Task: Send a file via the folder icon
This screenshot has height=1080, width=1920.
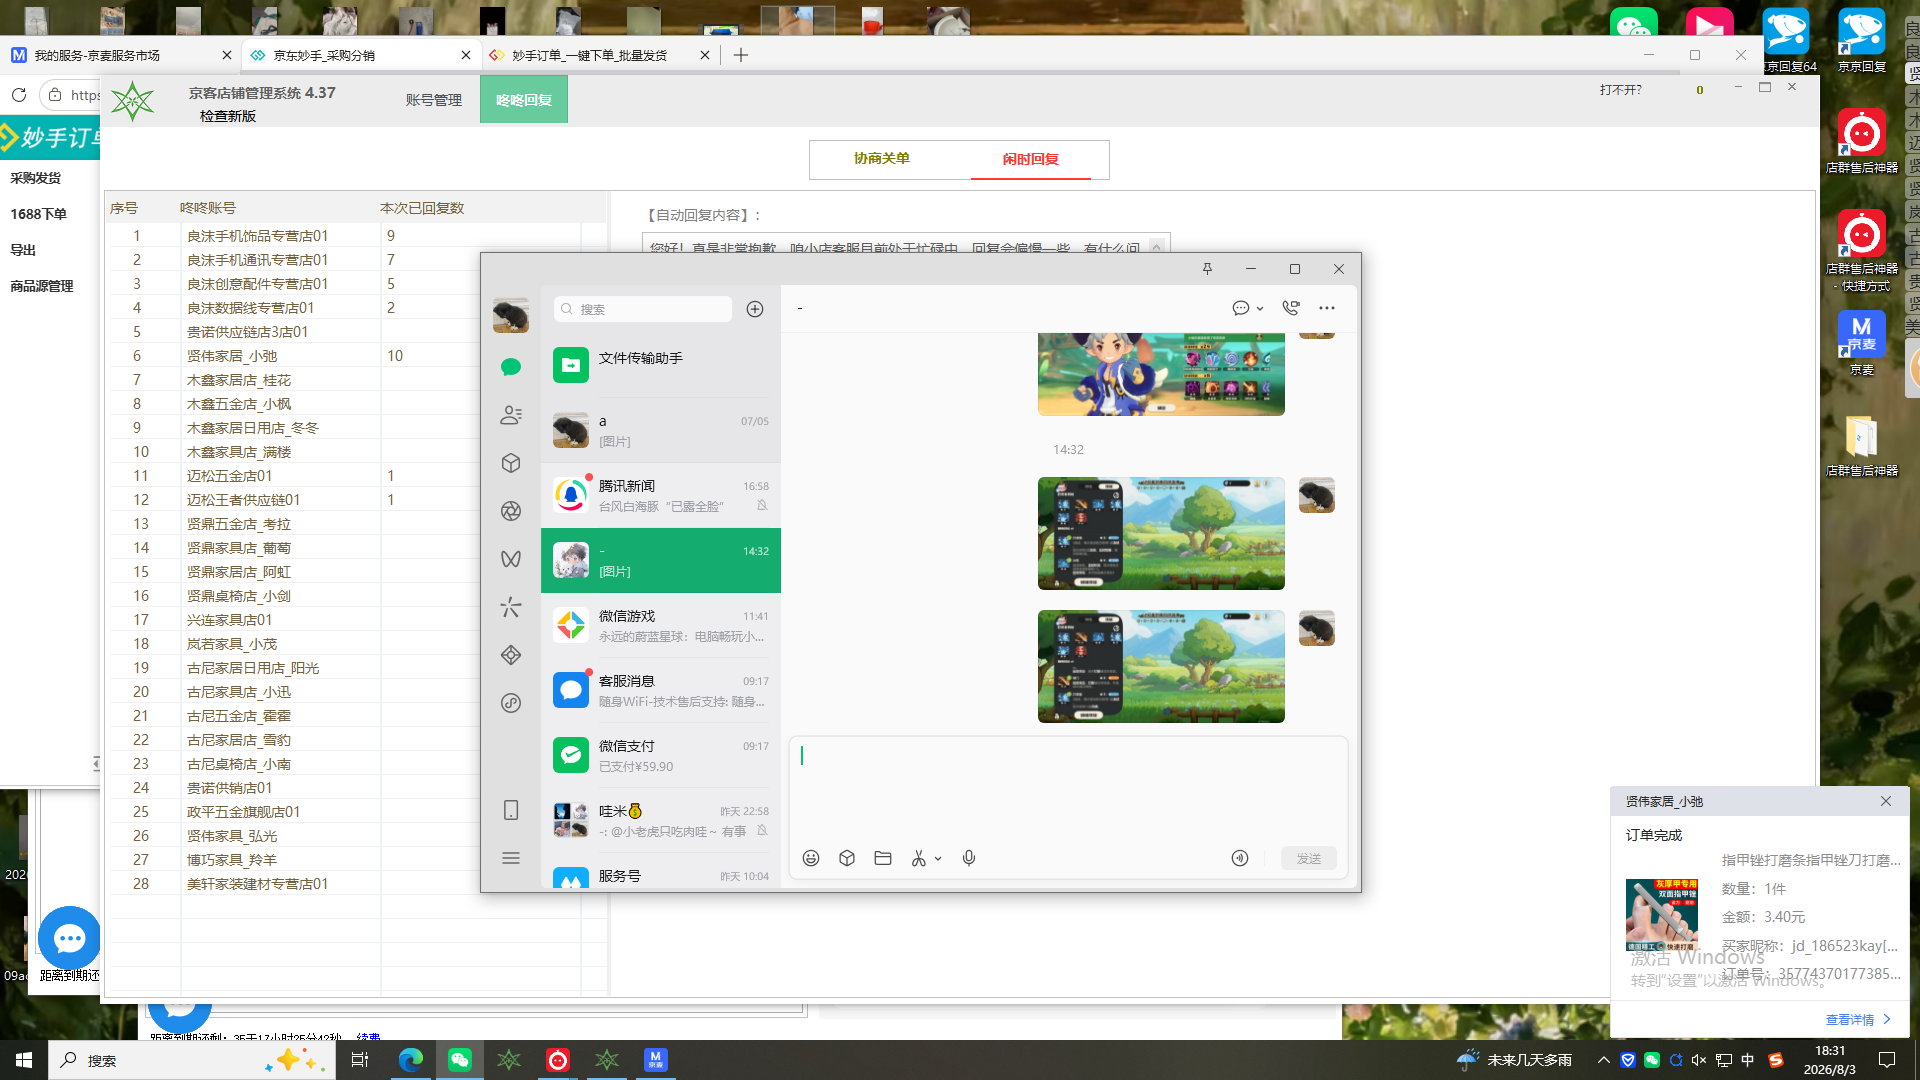Action: [883, 858]
